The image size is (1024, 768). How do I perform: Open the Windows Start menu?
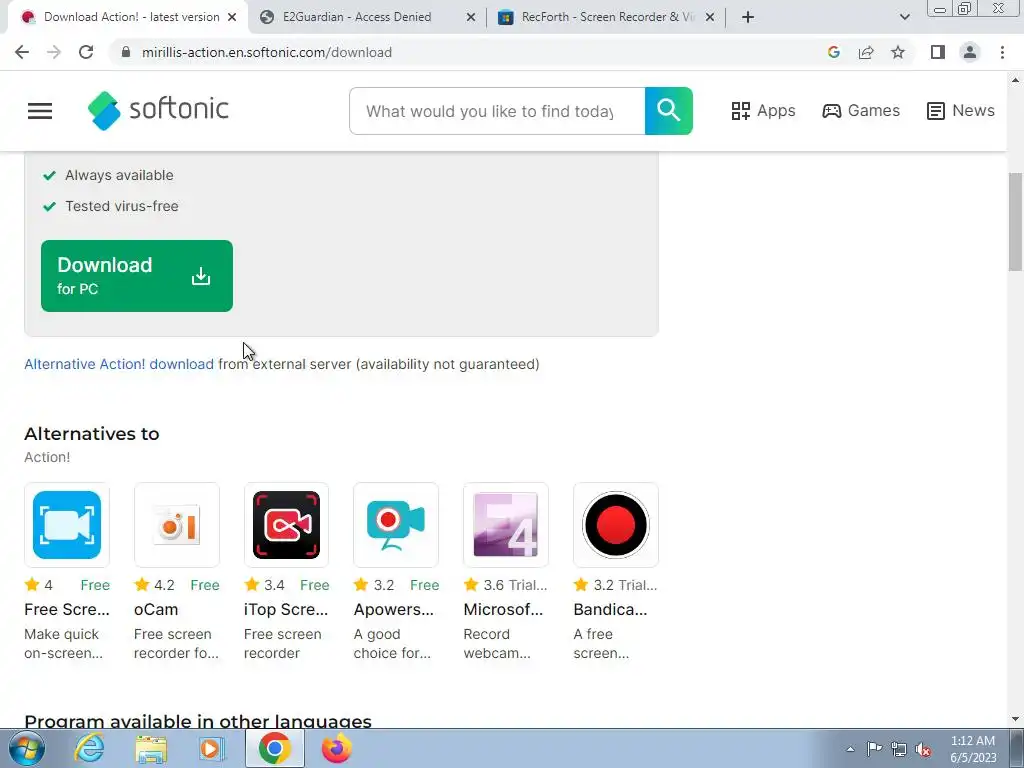pyautogui.click(x=27, y=748)
